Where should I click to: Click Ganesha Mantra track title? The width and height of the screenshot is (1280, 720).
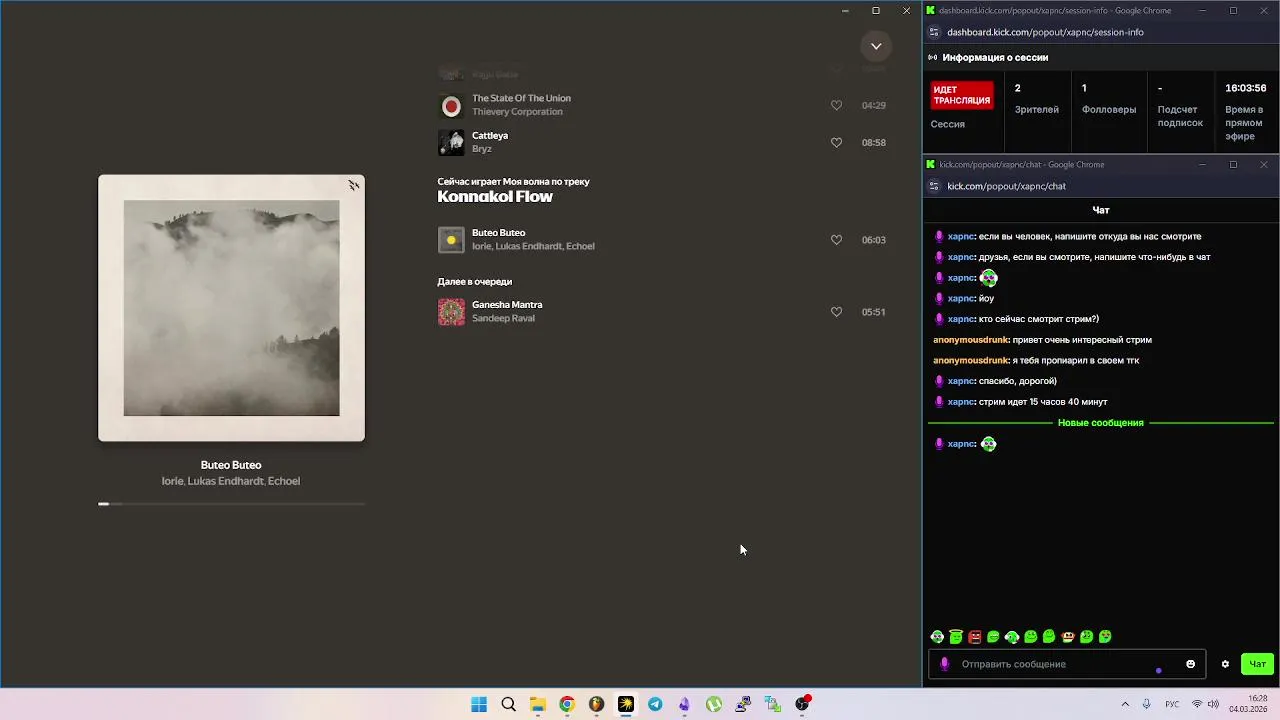pyautogui.click(x=507, y=305)
